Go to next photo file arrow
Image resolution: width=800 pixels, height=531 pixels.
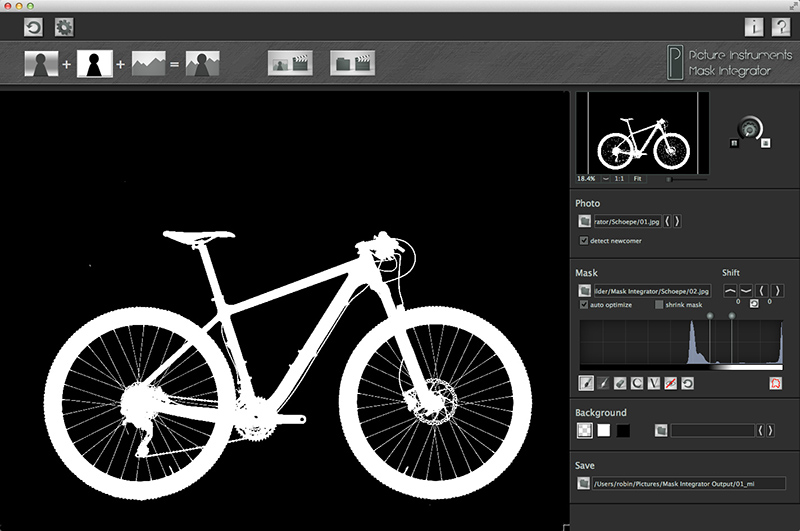point(677,222)
